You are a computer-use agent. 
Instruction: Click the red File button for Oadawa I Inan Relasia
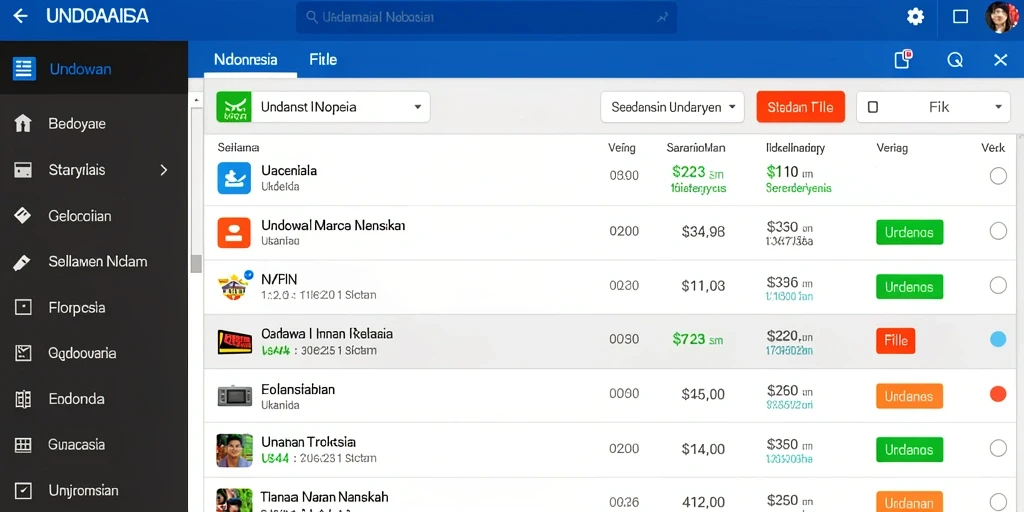tap(895, 341)
